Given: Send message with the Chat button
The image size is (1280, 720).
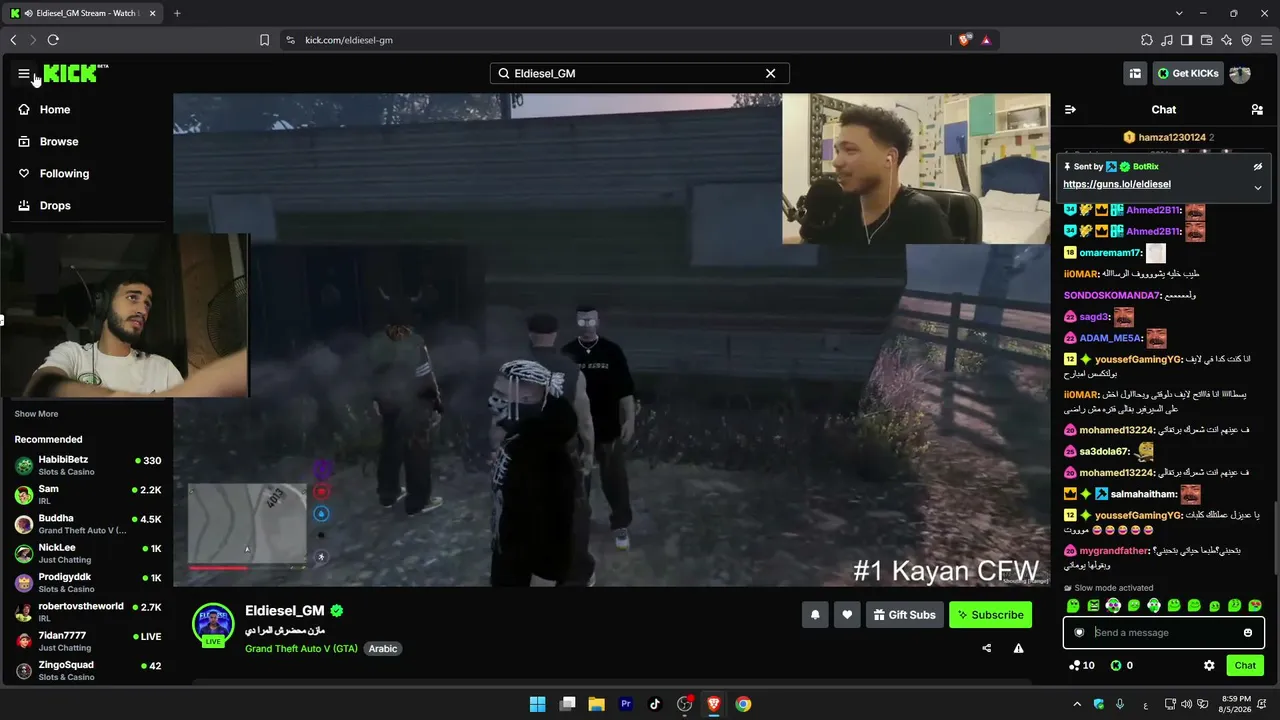Looking at the screenshot, I should 1245,665.
